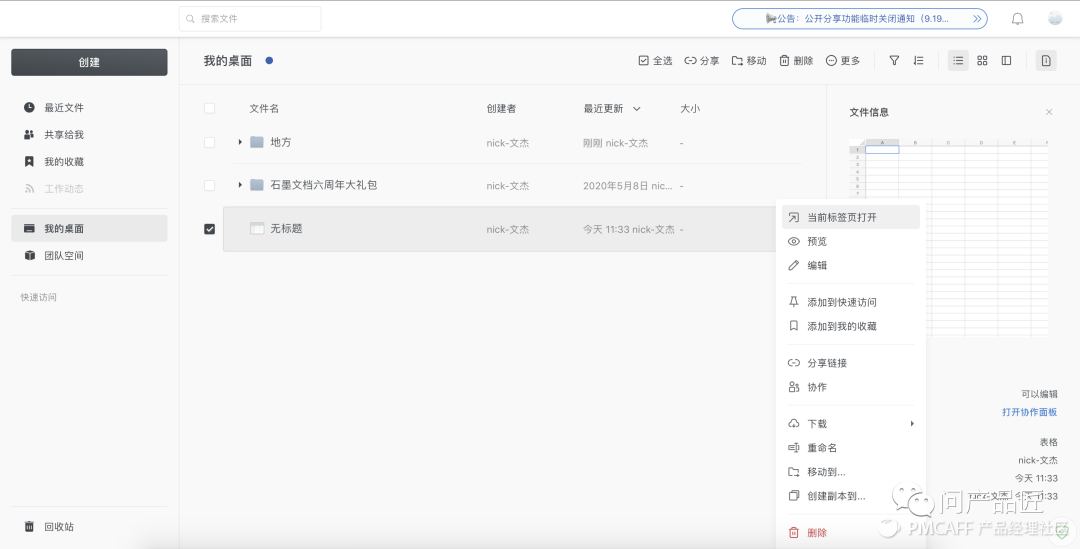1080x549 pixels.
Task: Click the 打开协作面板 link
Action: pyautogui.click(x=1030, y=412)
